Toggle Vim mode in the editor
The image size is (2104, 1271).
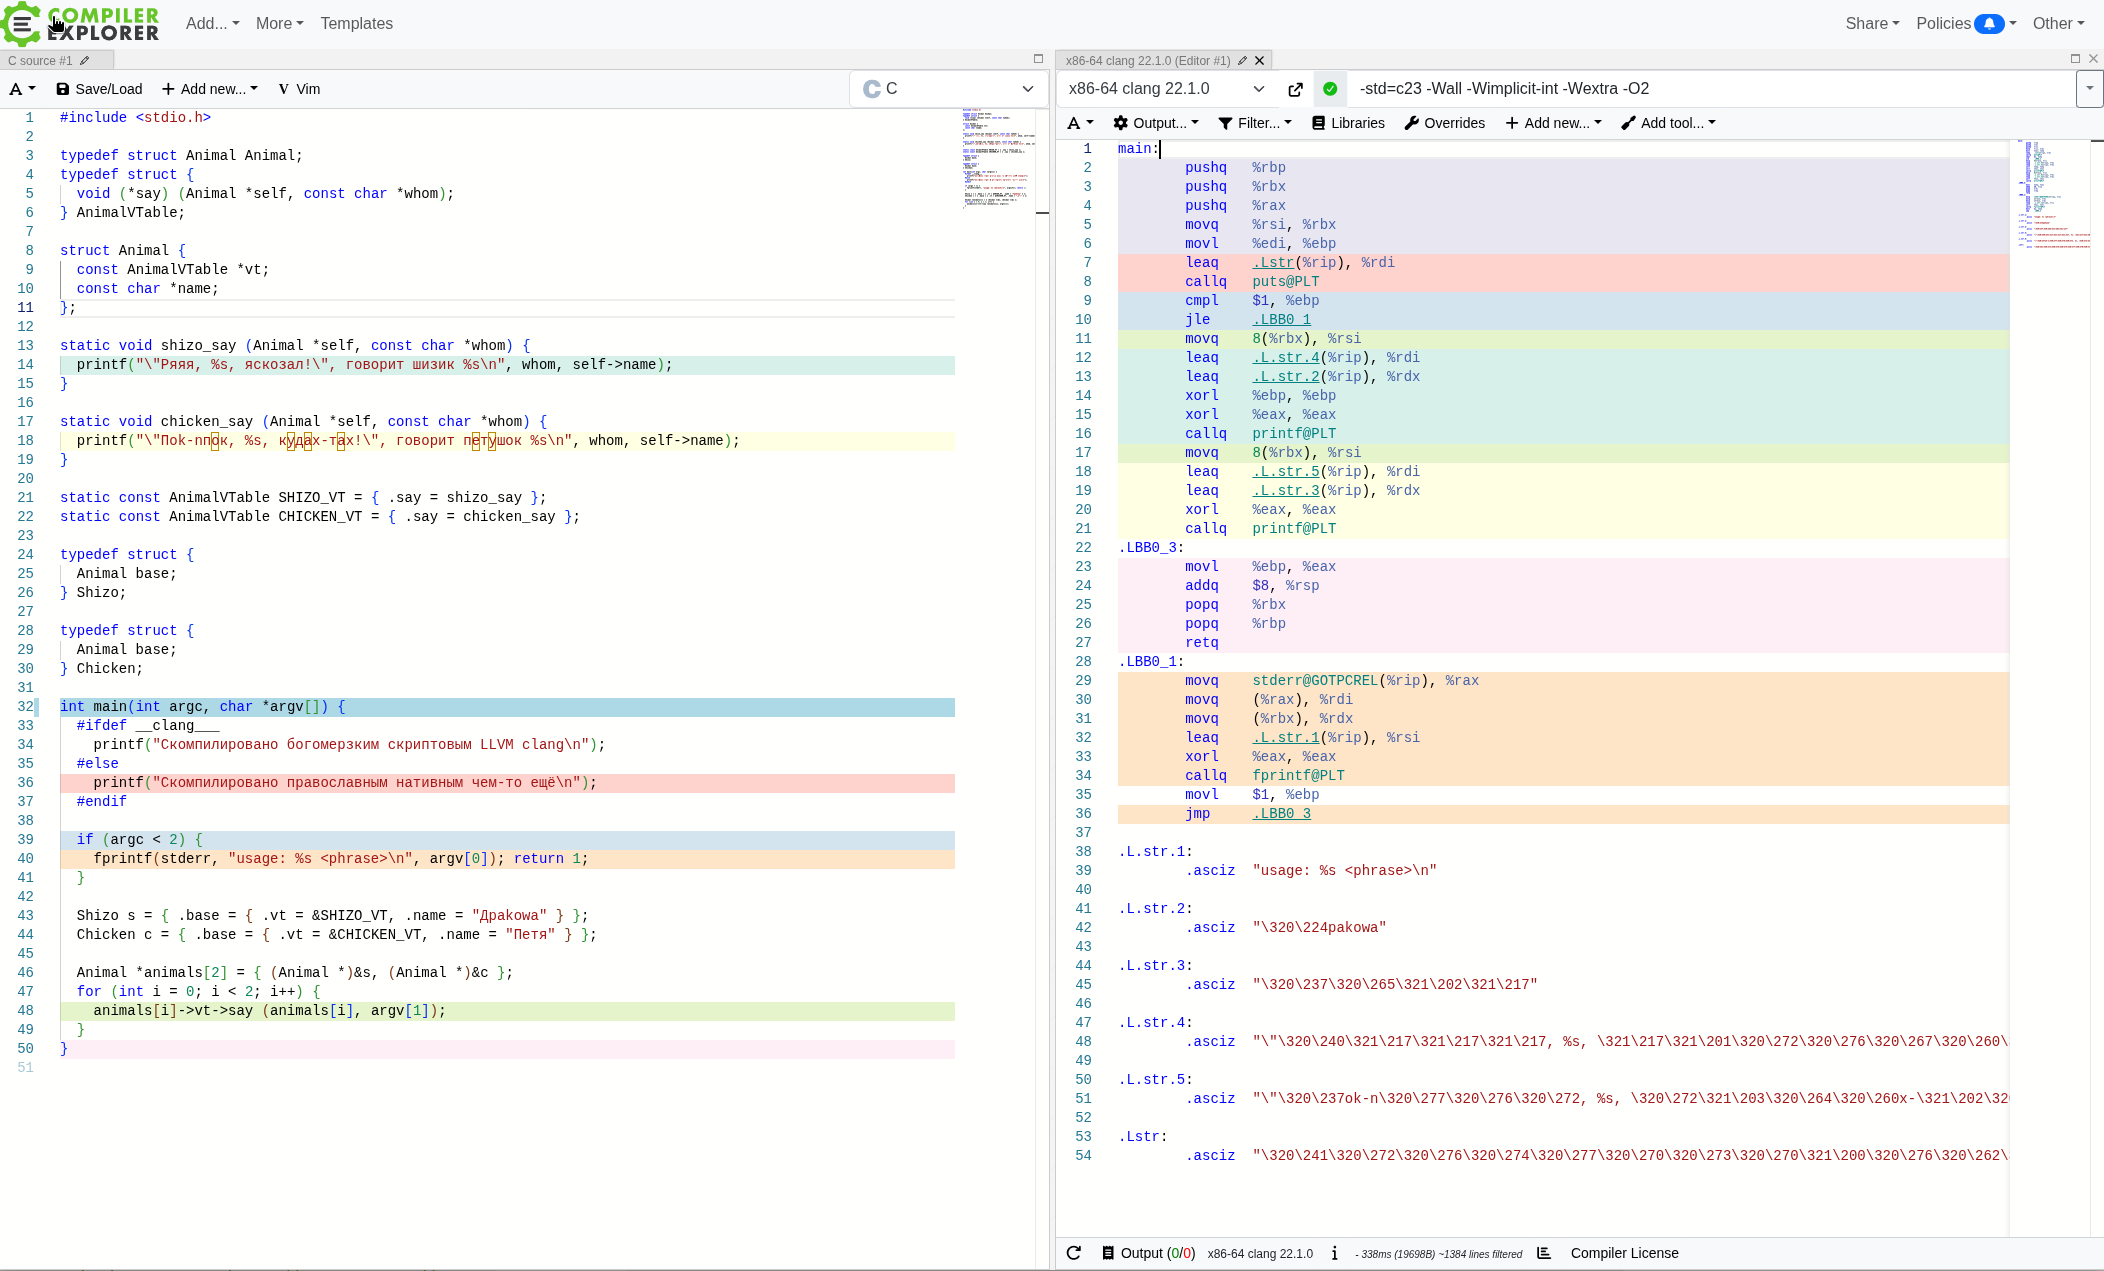pos(299,89)
